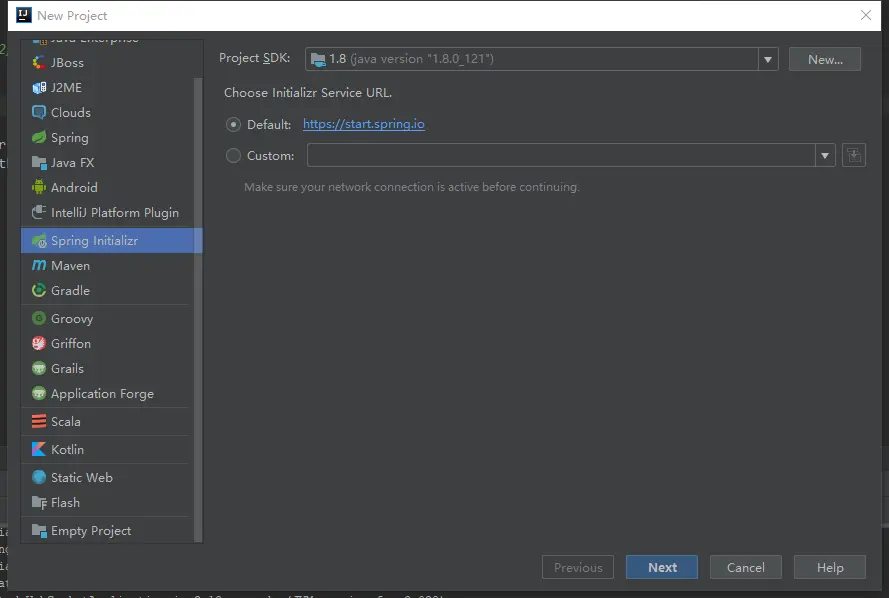Select the Groovy icon
Screen dimensions: 889x598
pos(39,318)
